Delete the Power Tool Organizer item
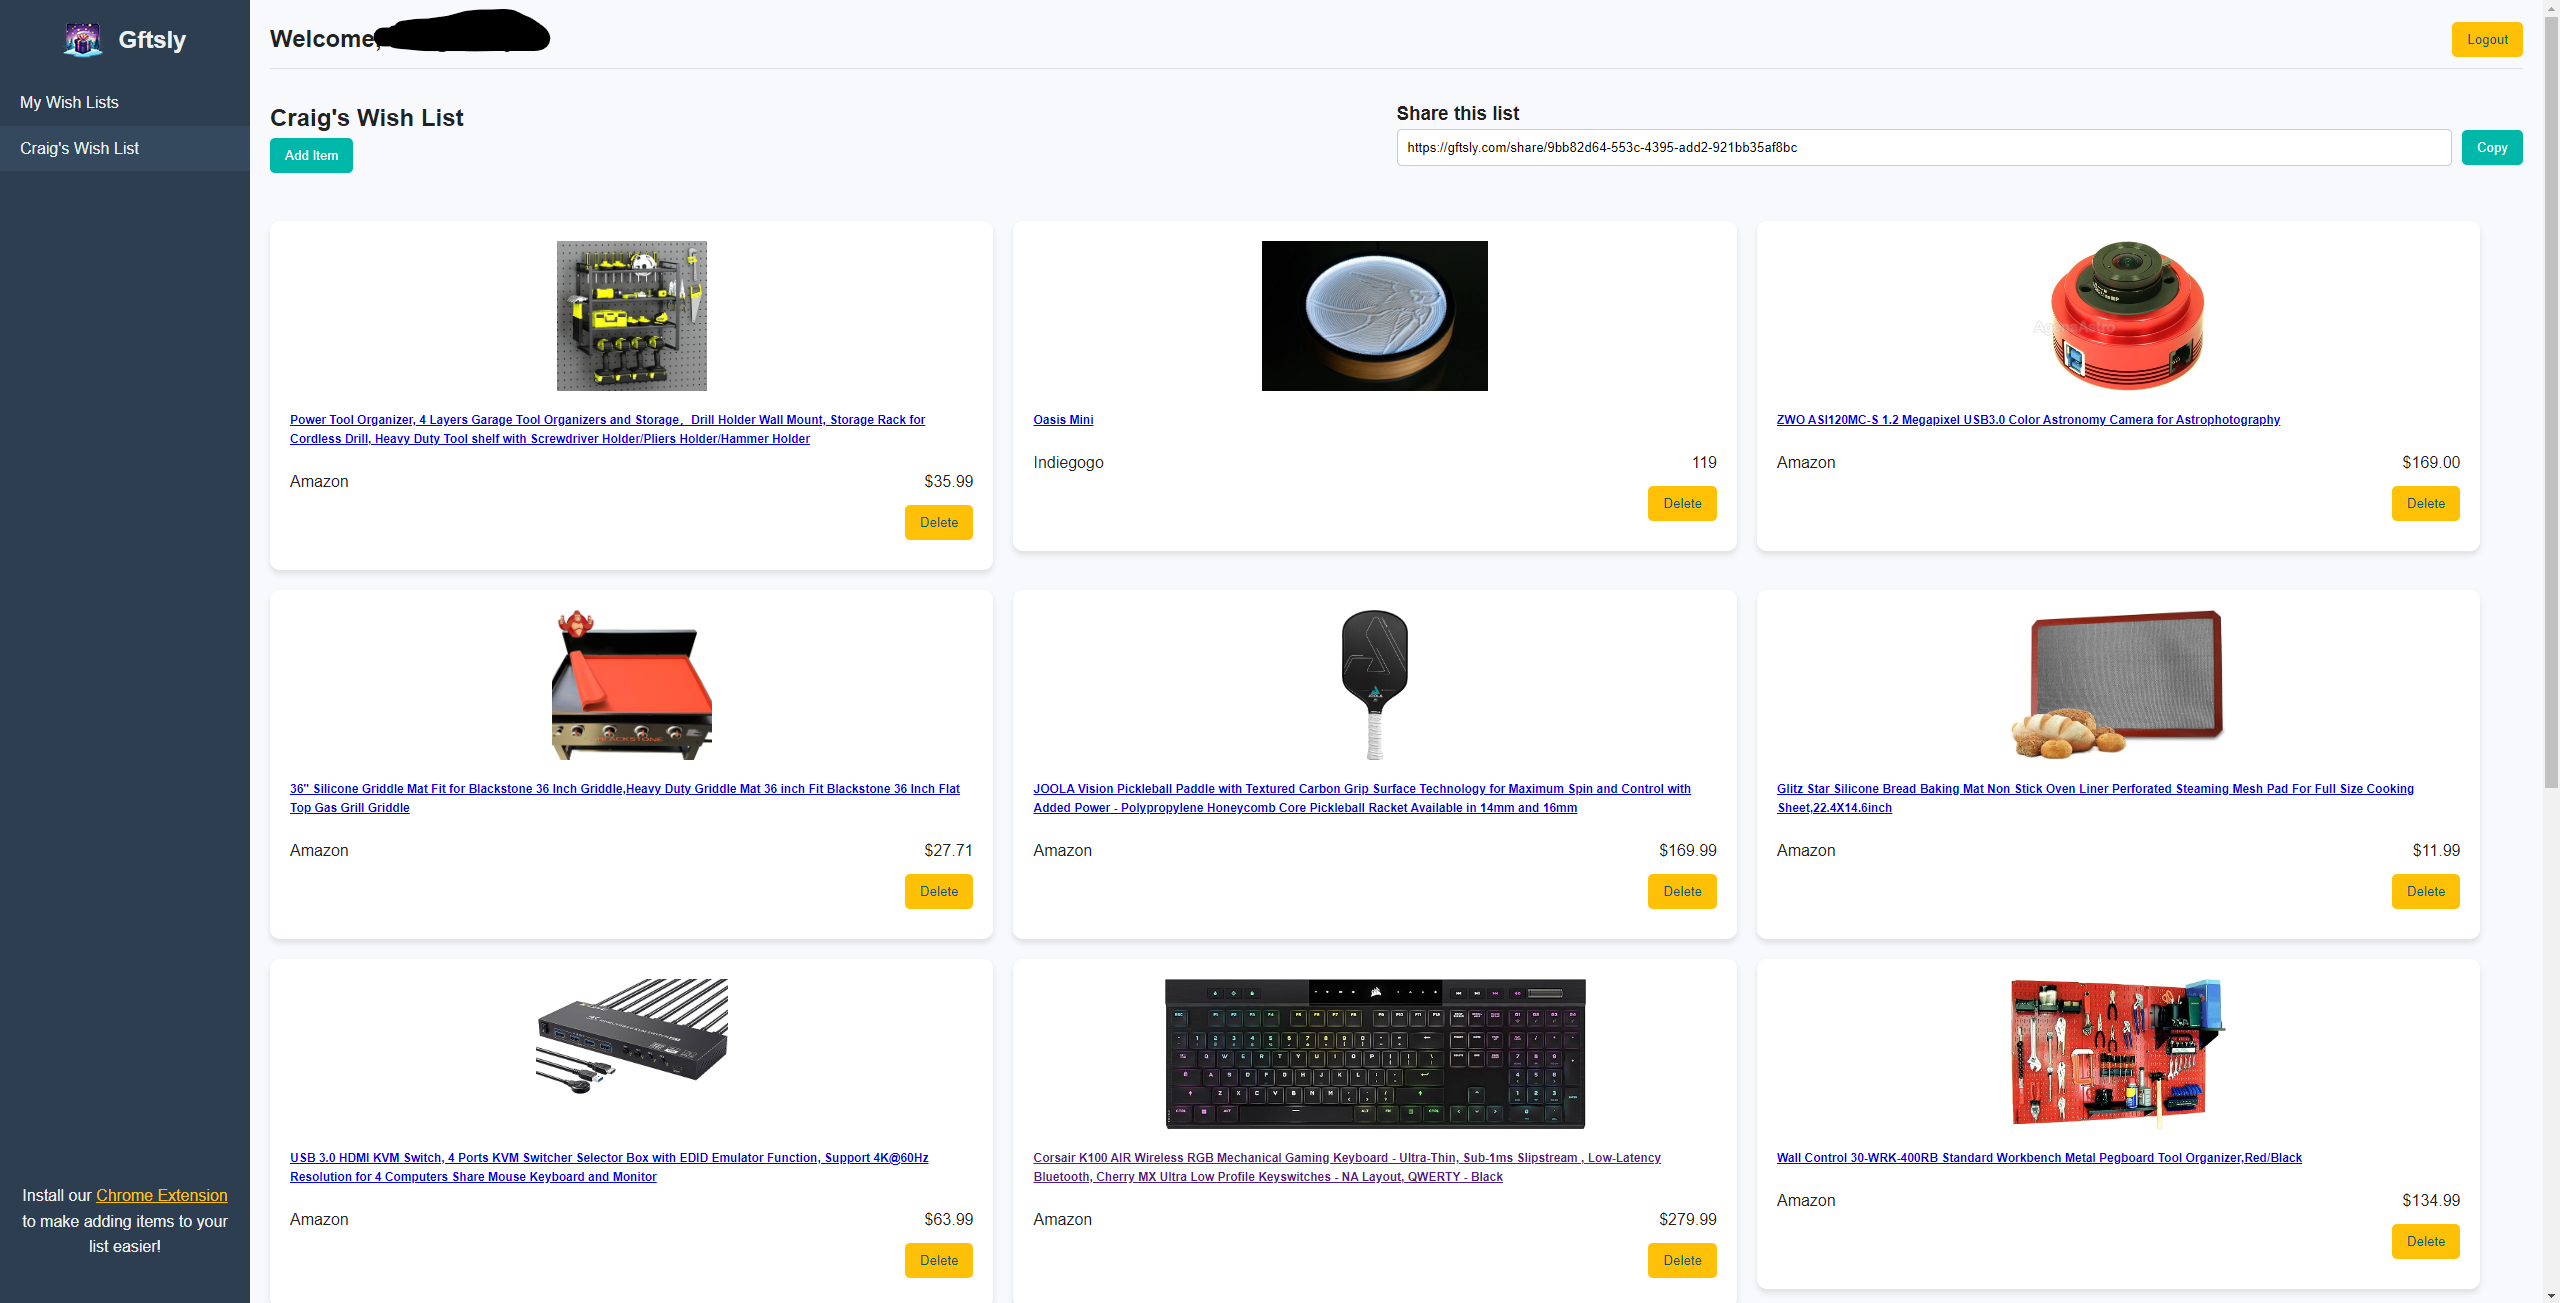This screenshot has height=1303, width=2560. (938, 522)
